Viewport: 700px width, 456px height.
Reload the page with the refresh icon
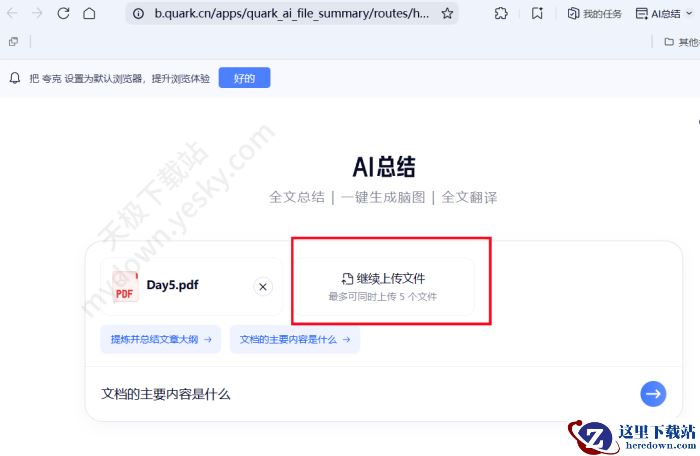[x=63, y=13]
